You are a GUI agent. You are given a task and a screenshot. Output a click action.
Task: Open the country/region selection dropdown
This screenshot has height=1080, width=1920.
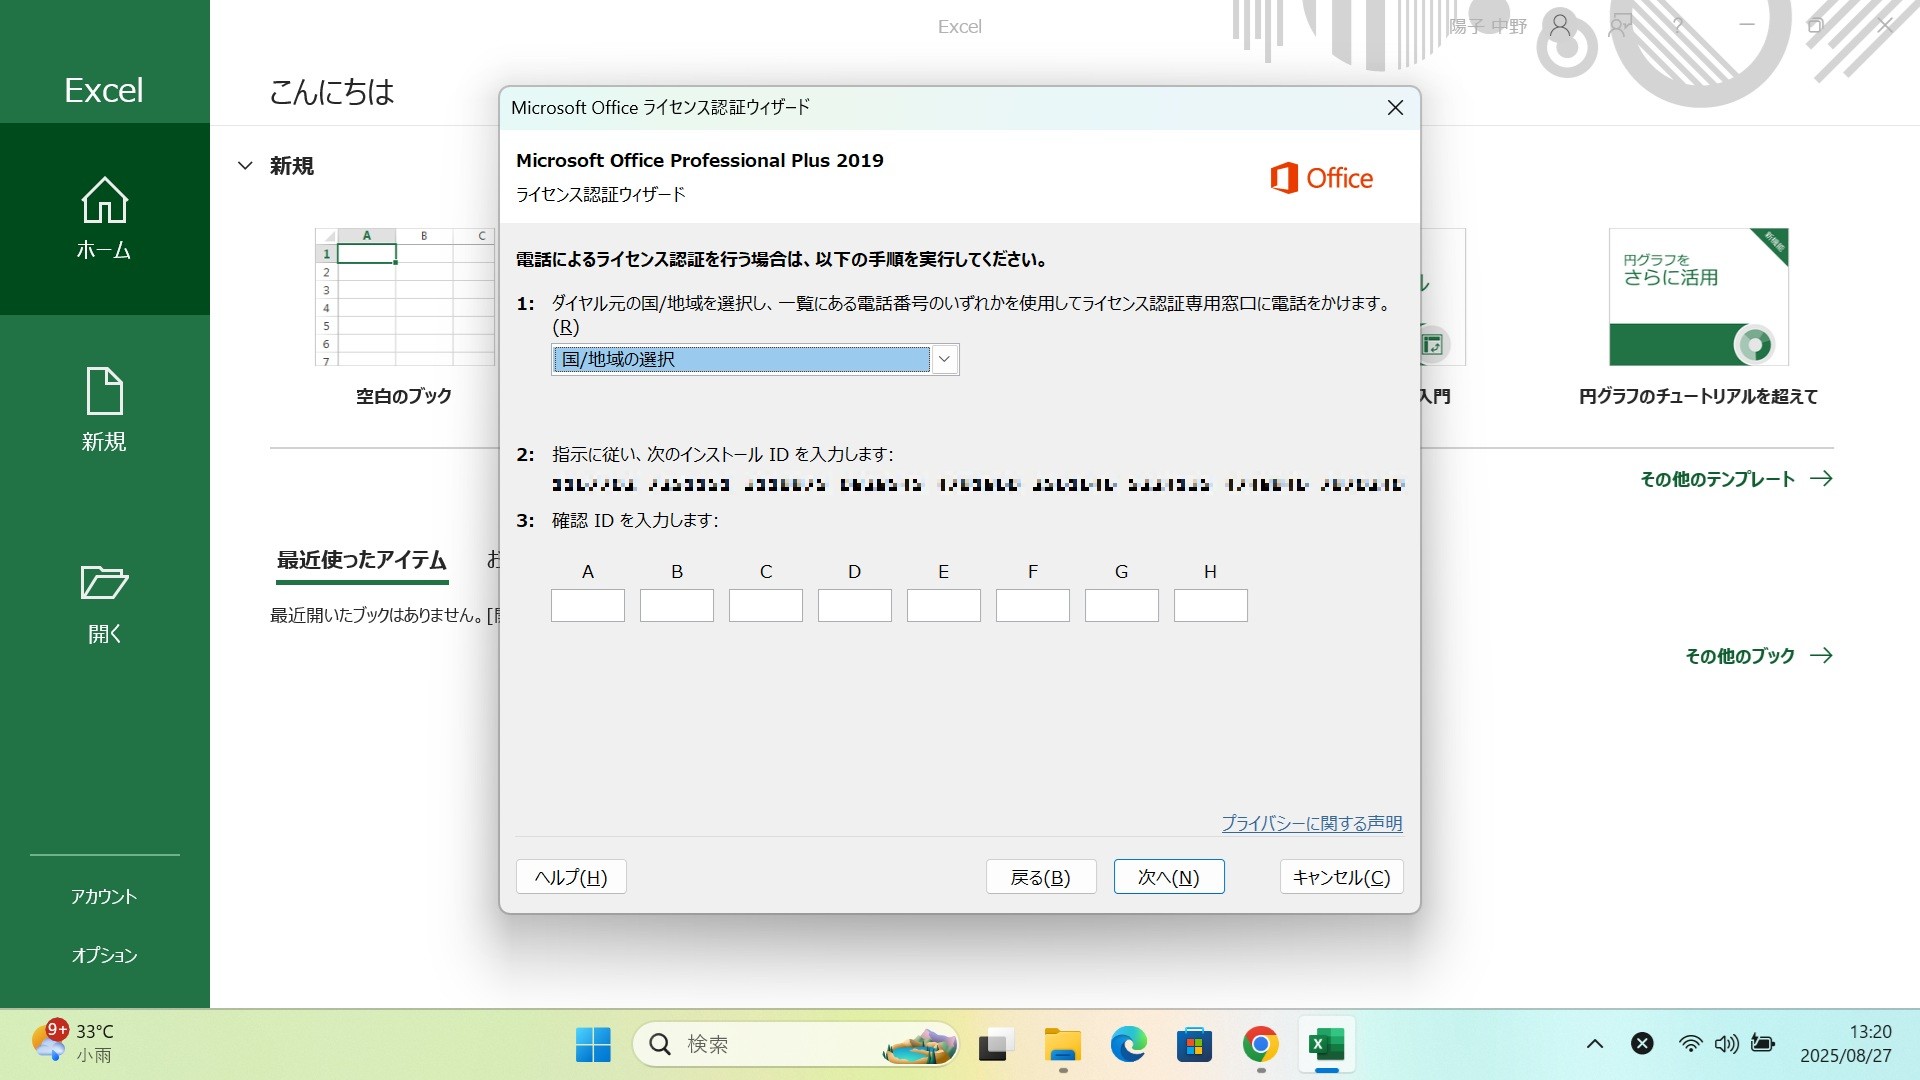click(943, 359)
